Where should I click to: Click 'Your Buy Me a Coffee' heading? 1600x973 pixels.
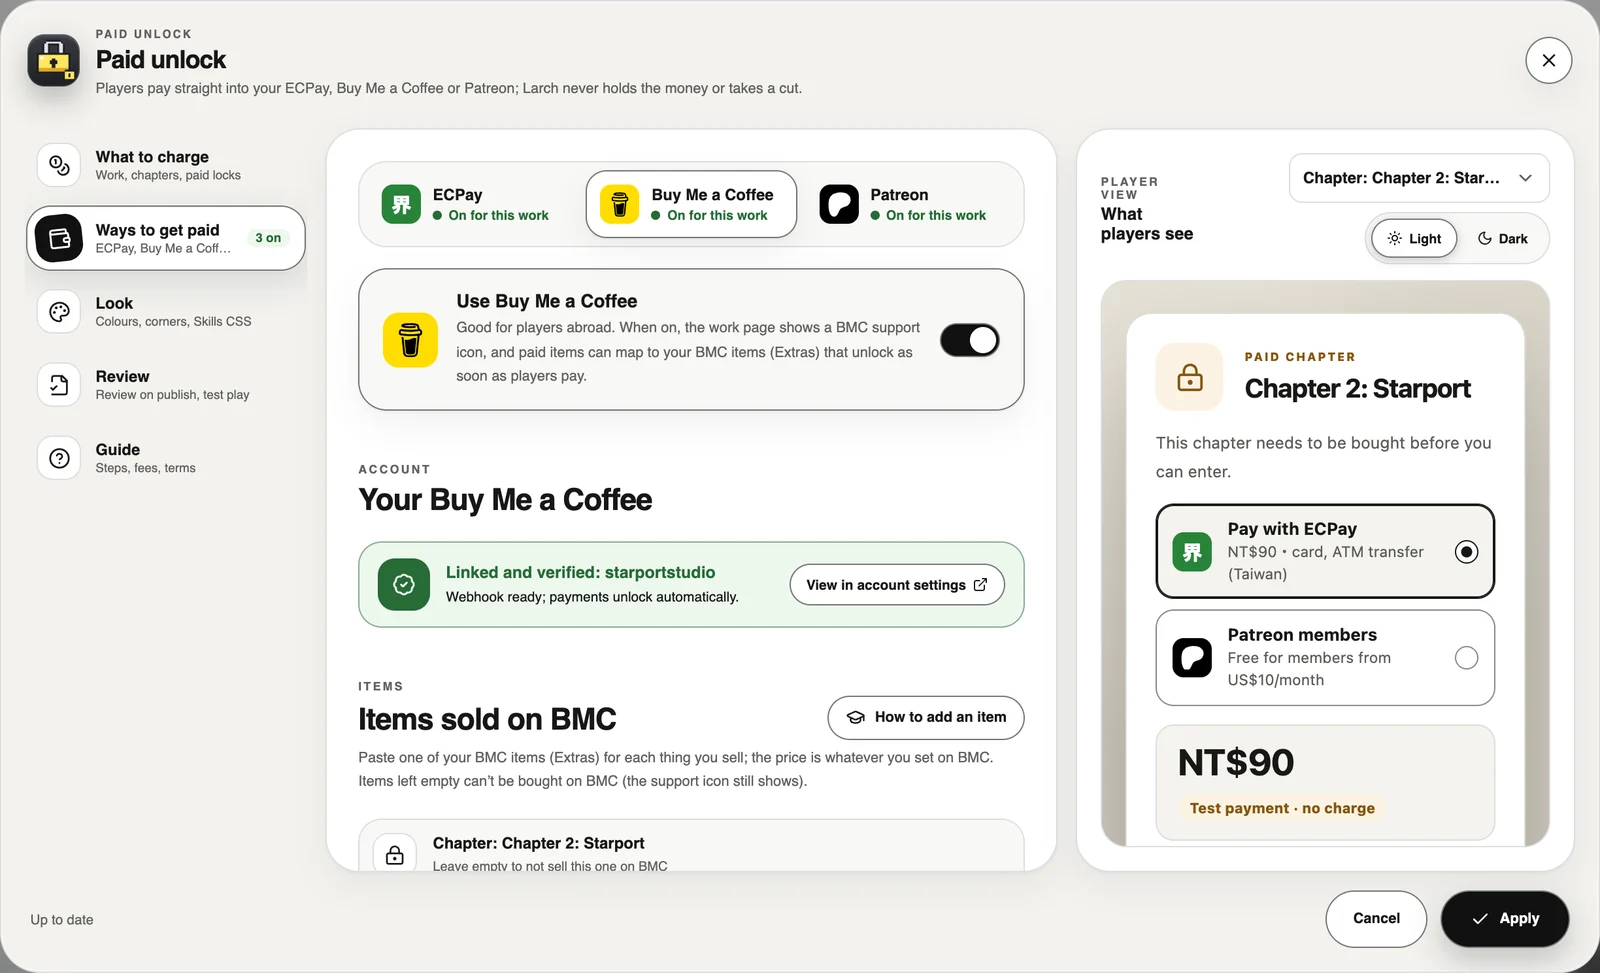(505, 500)
